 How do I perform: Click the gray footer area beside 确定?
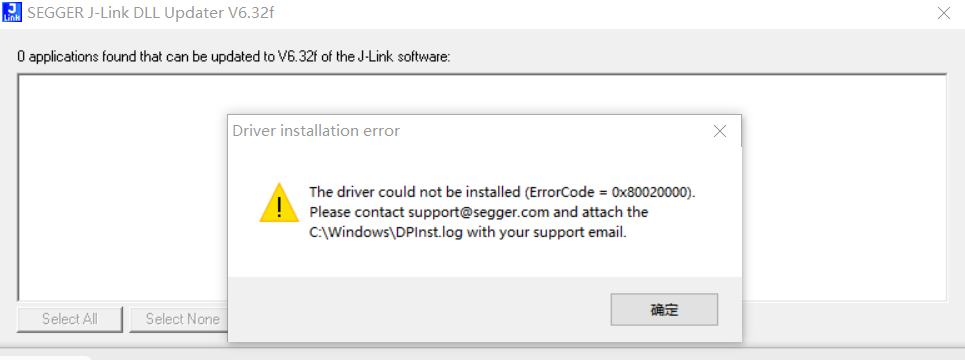pyautogui.click(x=418, y=310)
